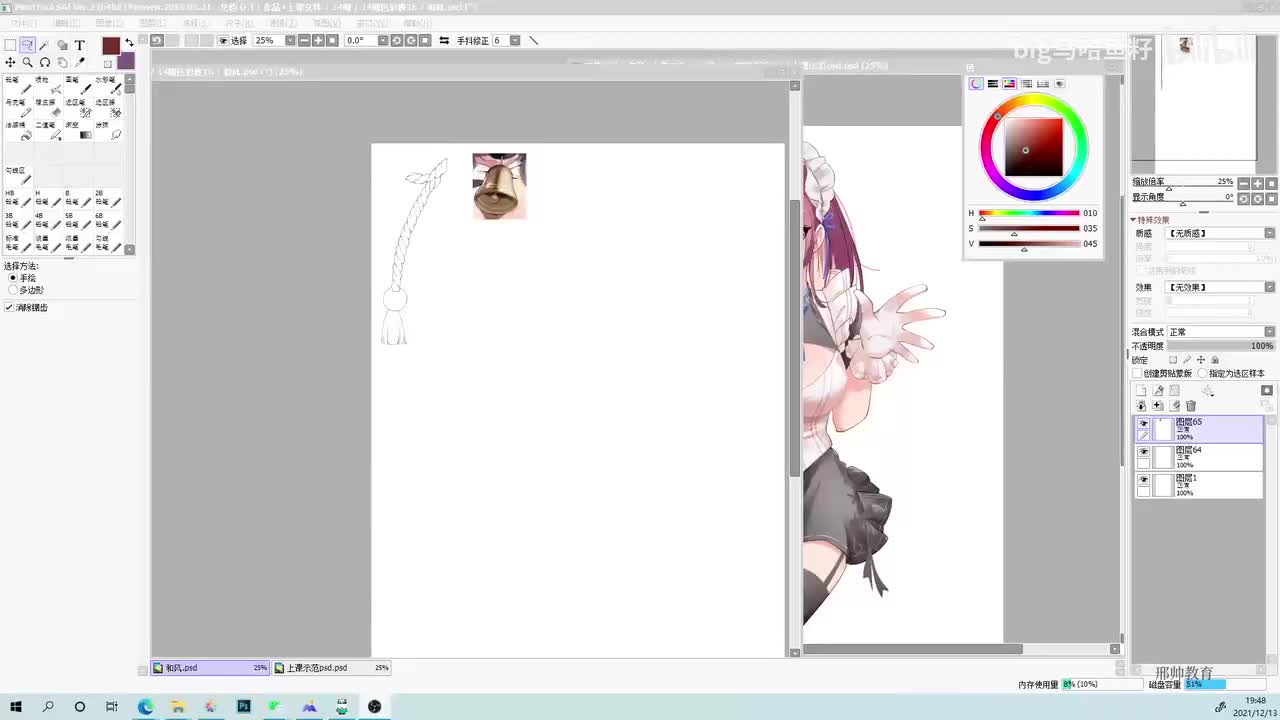The width and height of the screenshot is (1280, 720).
Task: Click the bell reference image on canvas
Action: tap(499, 186)
